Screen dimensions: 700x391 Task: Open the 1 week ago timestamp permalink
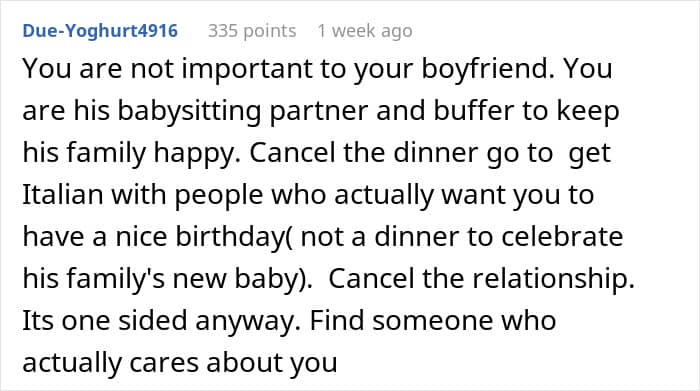click(365, 31)
